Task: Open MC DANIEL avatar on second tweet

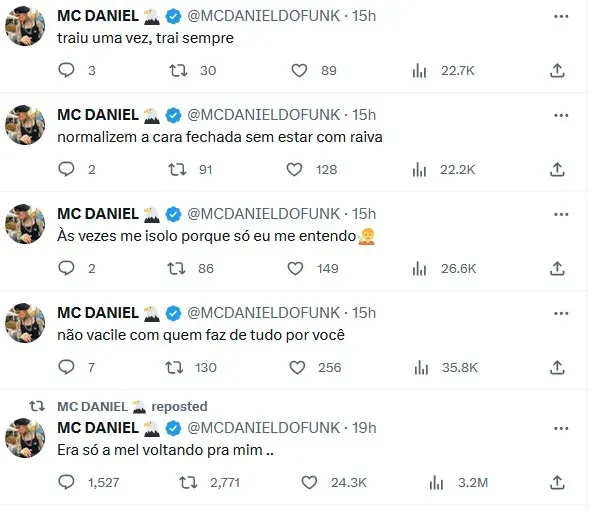Action: pyautogui.click(x=25, y=125)
